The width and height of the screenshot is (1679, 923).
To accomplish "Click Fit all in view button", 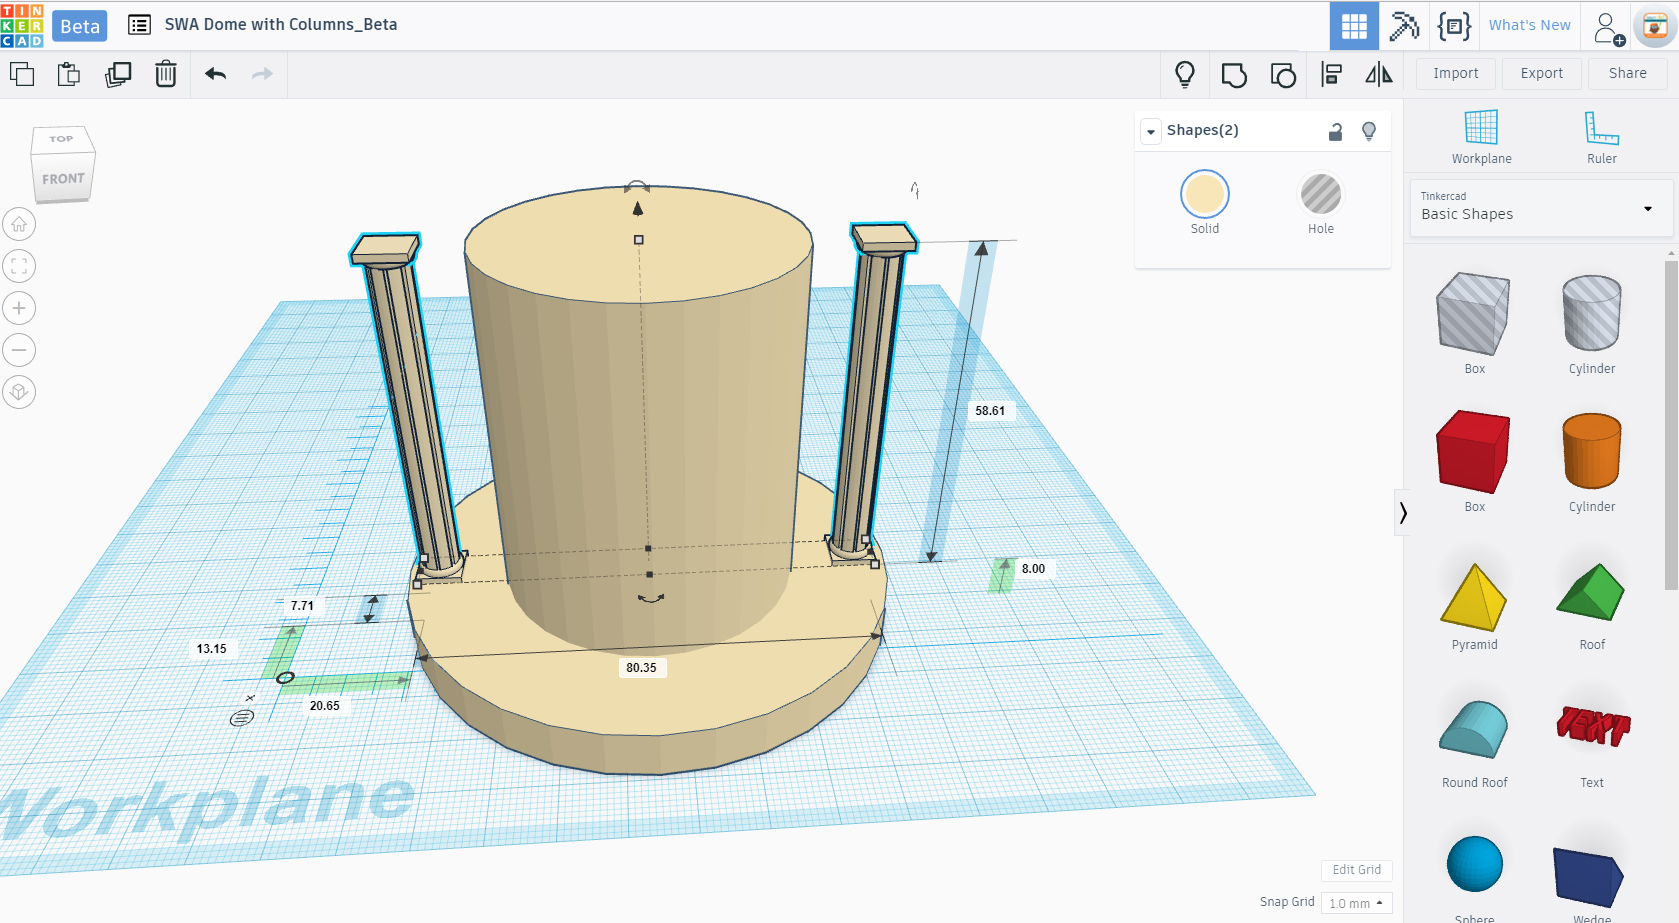I will click(19, 266).
